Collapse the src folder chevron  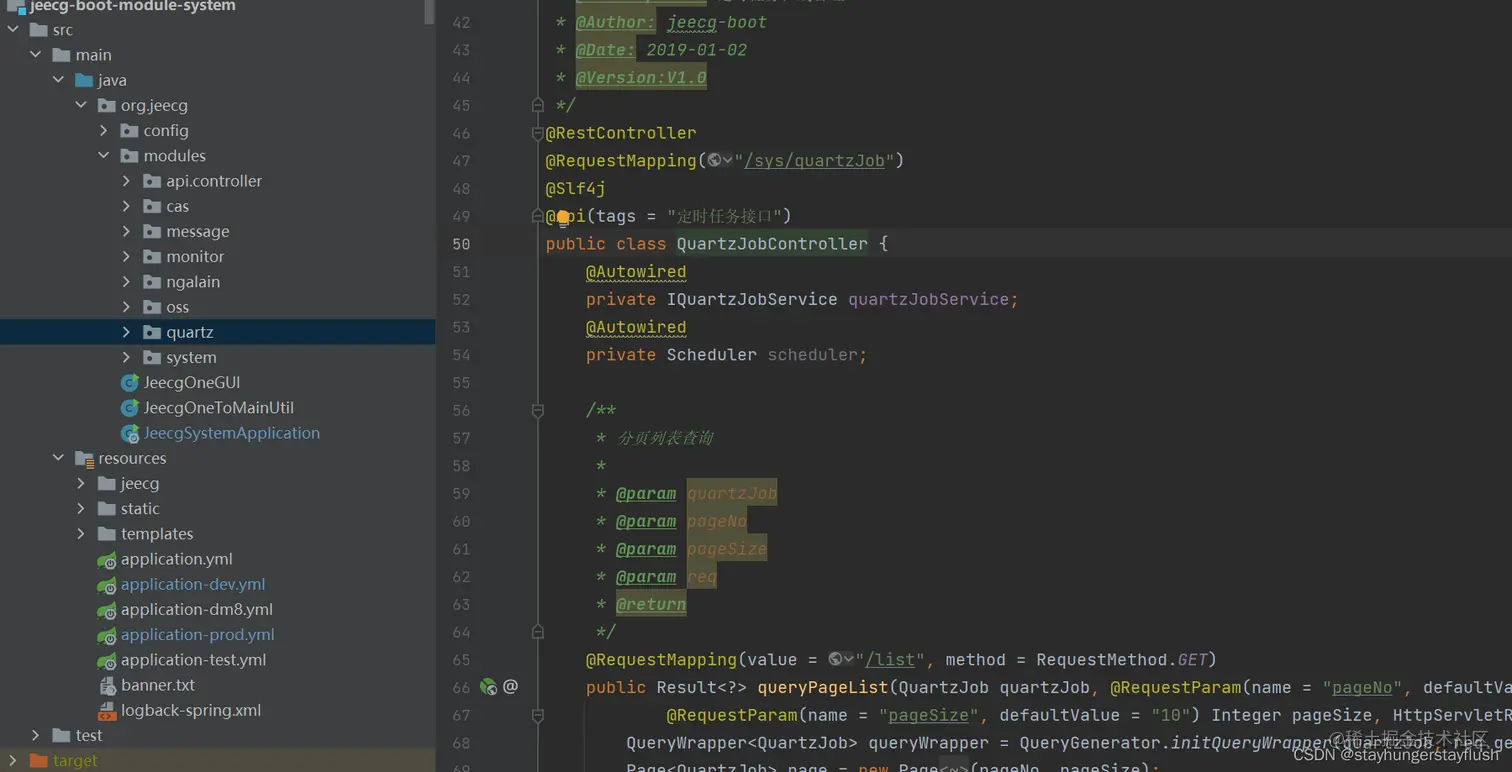click(13, 30)
